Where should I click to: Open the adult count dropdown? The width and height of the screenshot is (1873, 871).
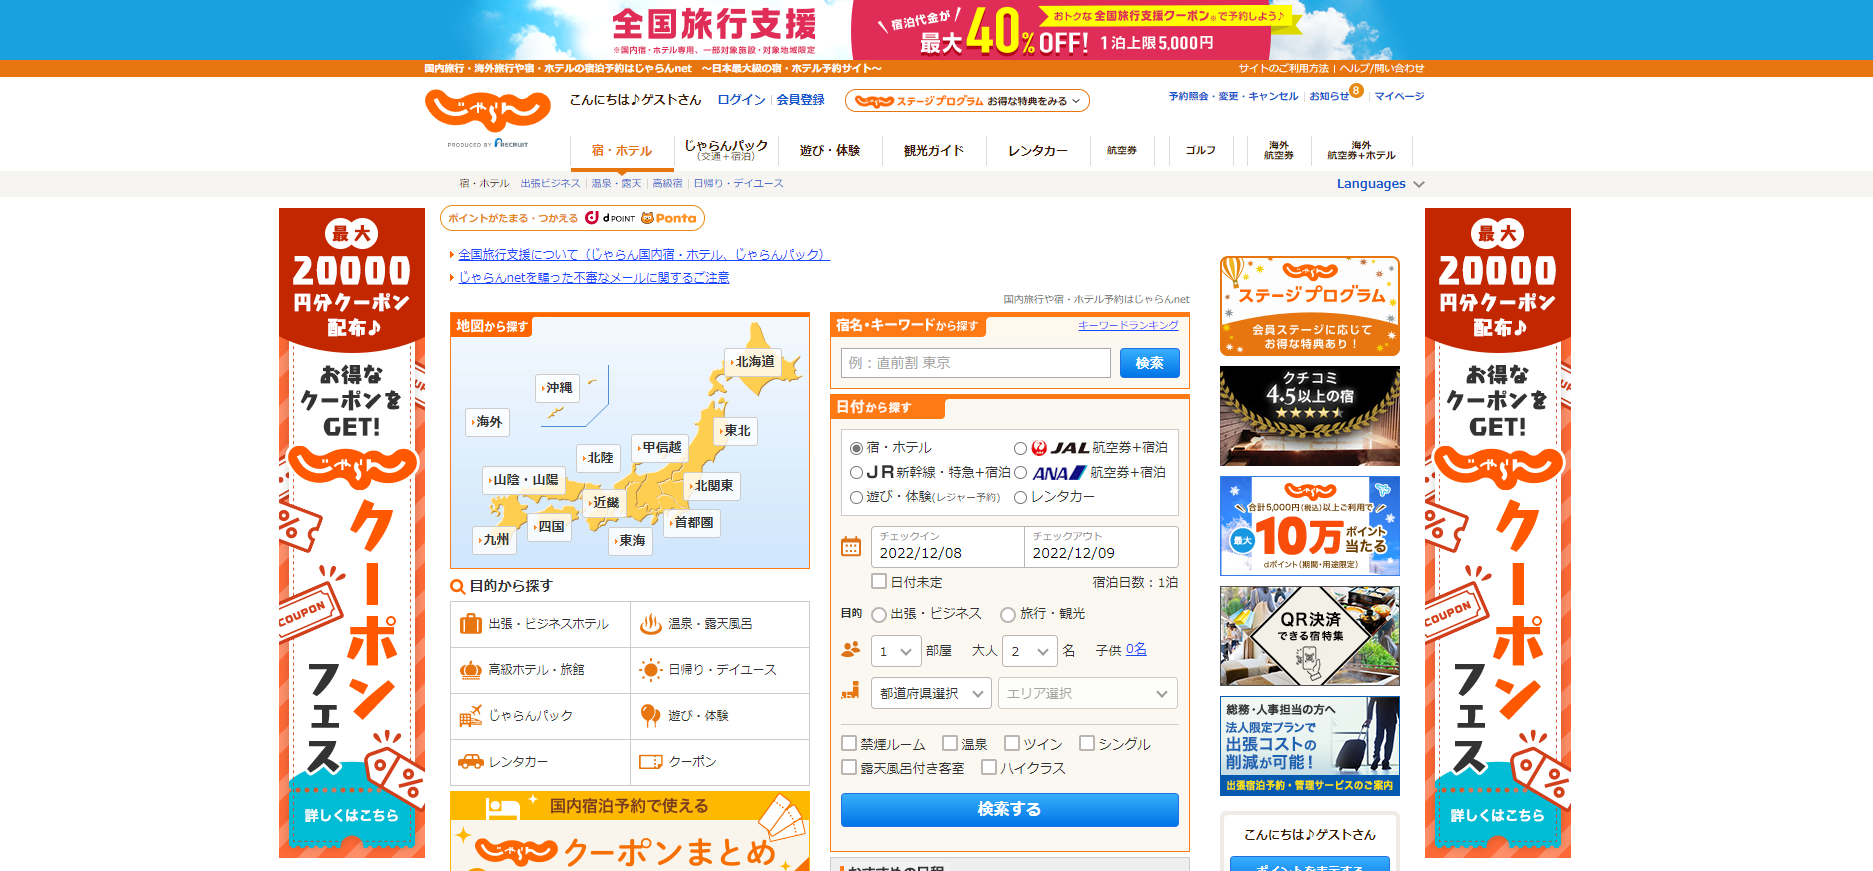tap(1029, 651)
